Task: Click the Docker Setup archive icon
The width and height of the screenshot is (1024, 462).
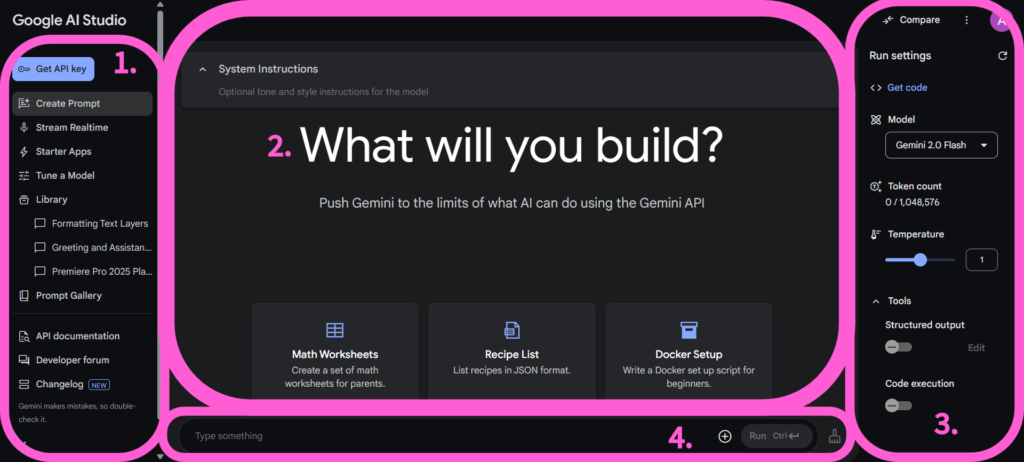Action: 689,330
